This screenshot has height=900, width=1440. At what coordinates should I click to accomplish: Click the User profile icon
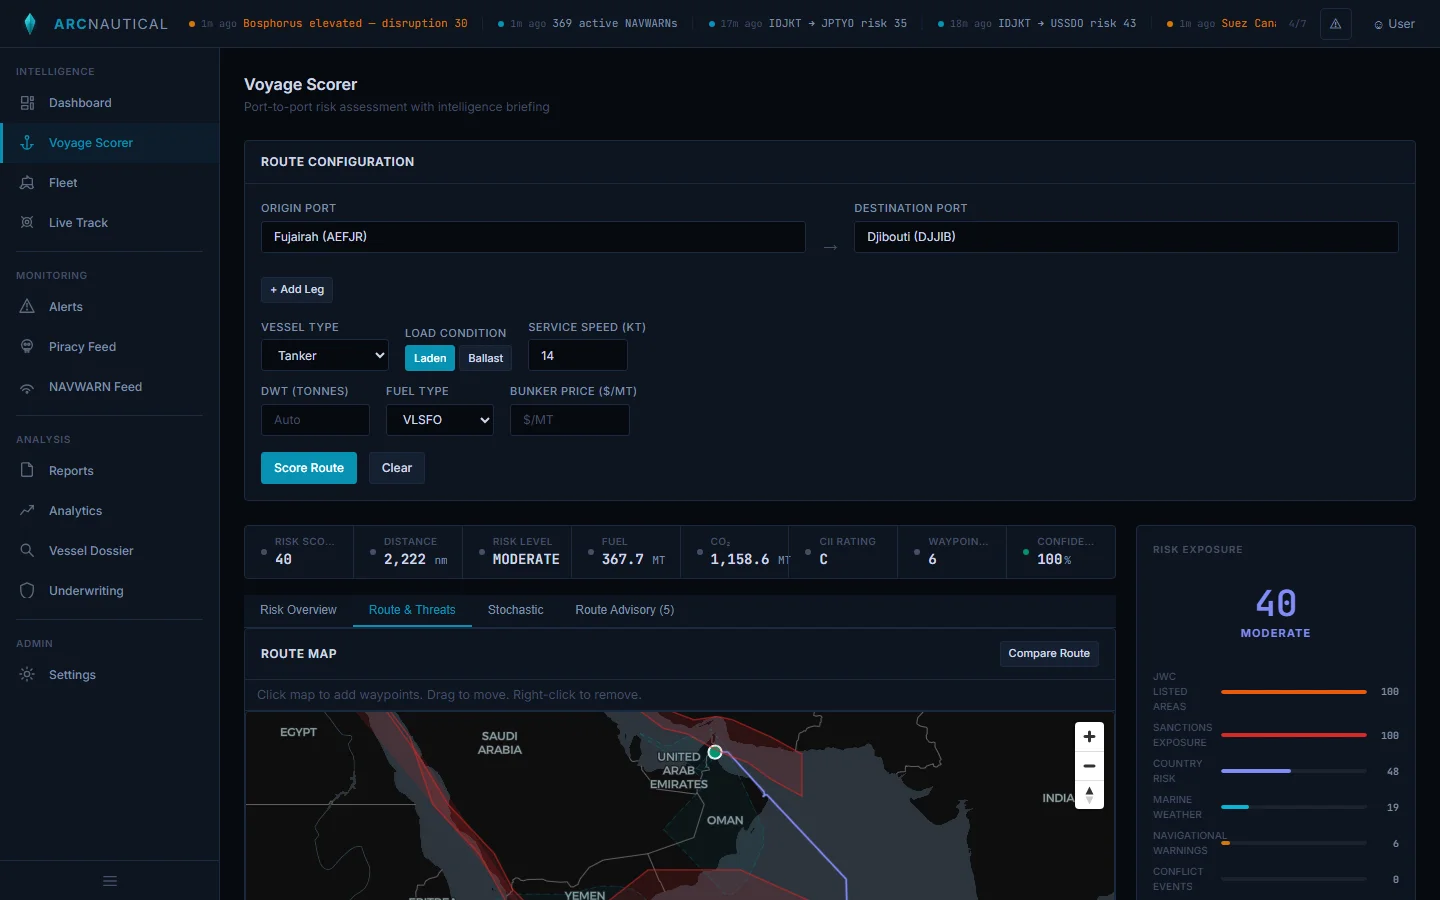(1379, 23)
